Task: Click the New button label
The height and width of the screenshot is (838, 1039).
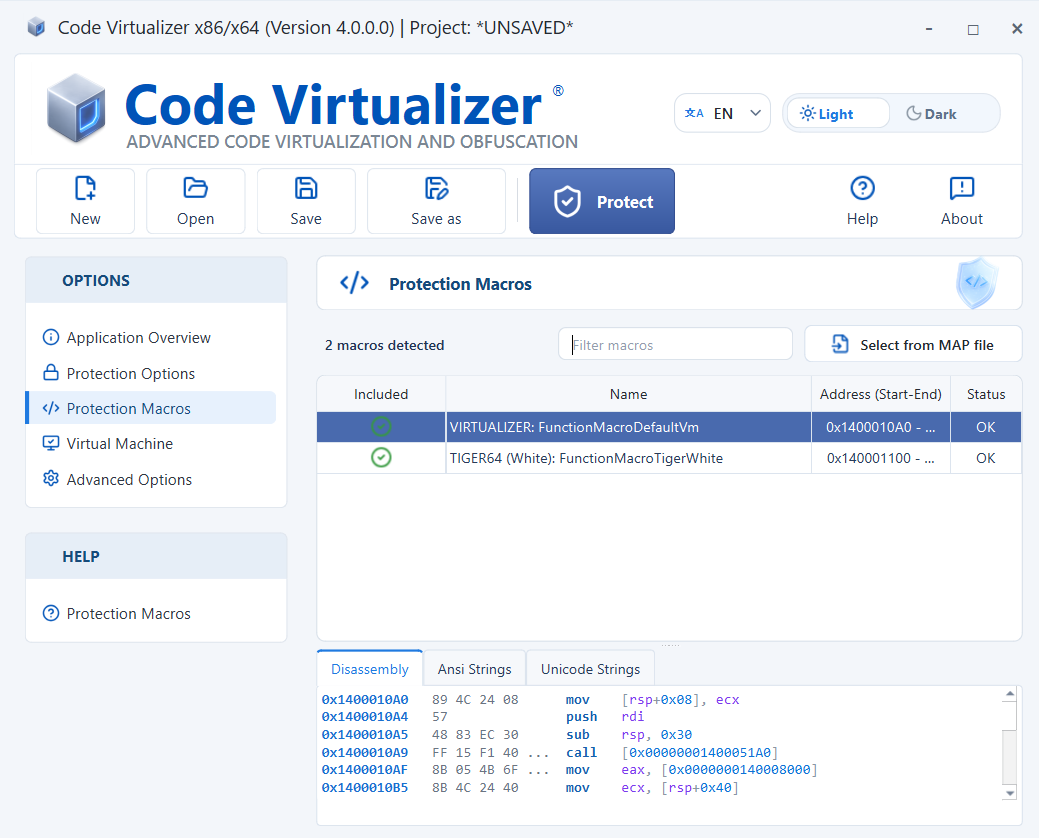Action: tap(85, 219)
